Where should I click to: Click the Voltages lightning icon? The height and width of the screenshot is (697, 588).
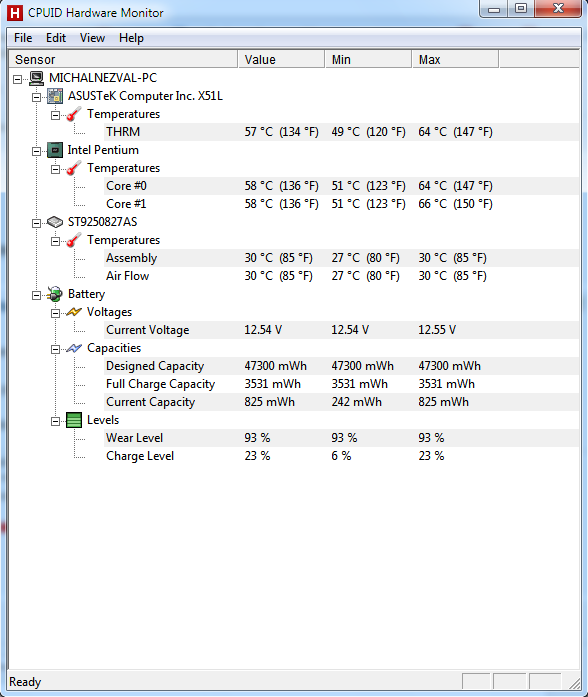click(74, 312)
